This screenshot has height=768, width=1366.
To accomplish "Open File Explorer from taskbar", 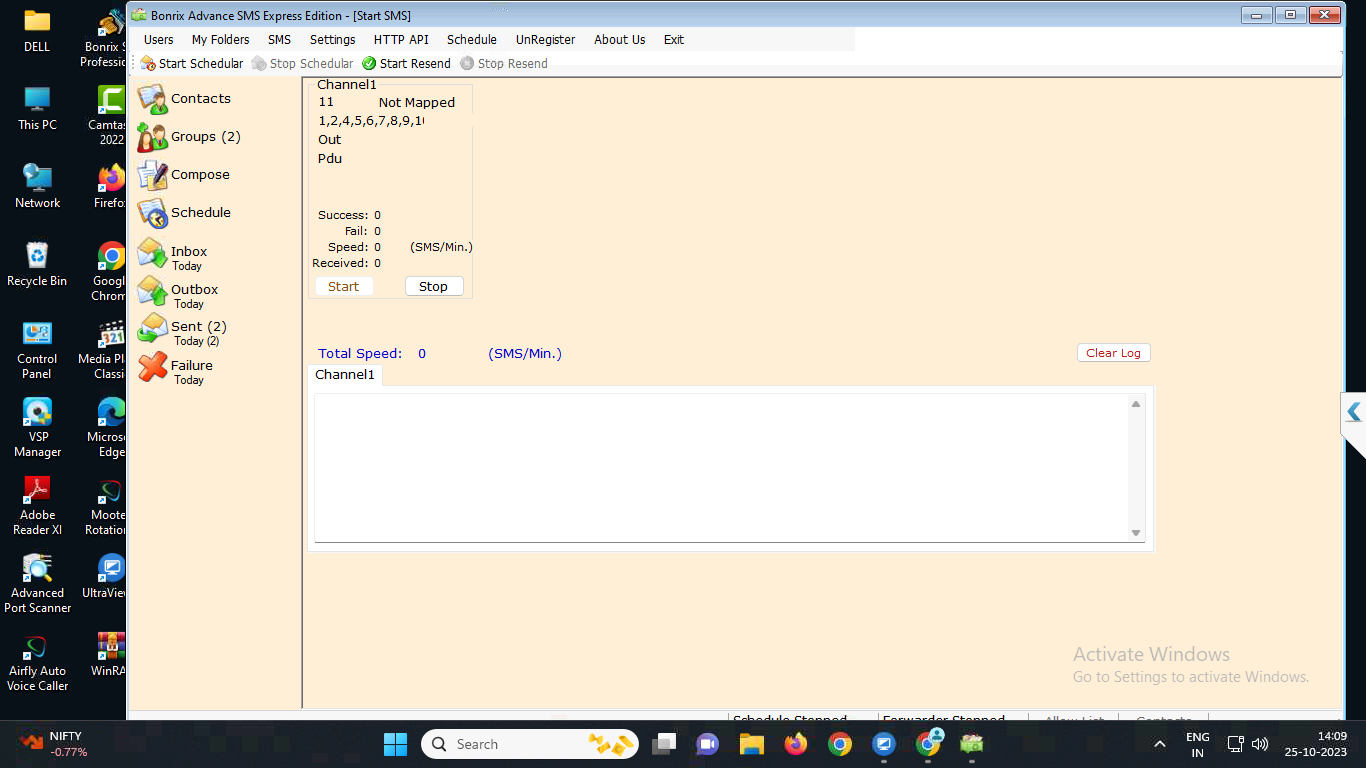I will tap(752, 744).
